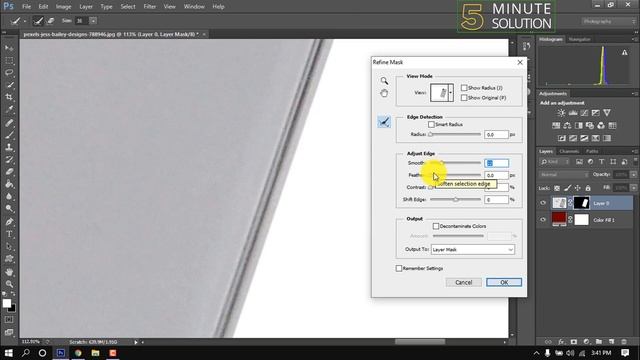Add a Curves adjustment
This screenshot has width=640, height=360.
[x=584, y=113]
